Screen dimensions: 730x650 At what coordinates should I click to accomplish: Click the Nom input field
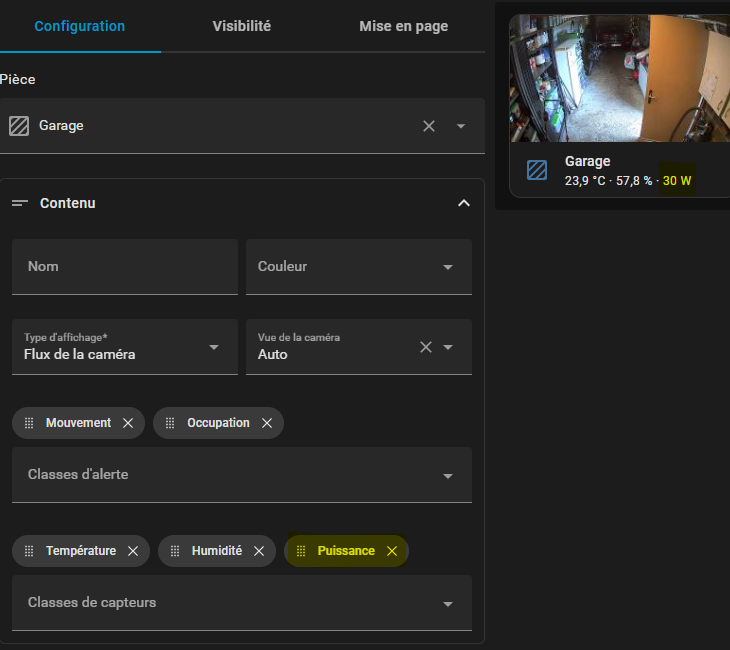click(124, 267)
